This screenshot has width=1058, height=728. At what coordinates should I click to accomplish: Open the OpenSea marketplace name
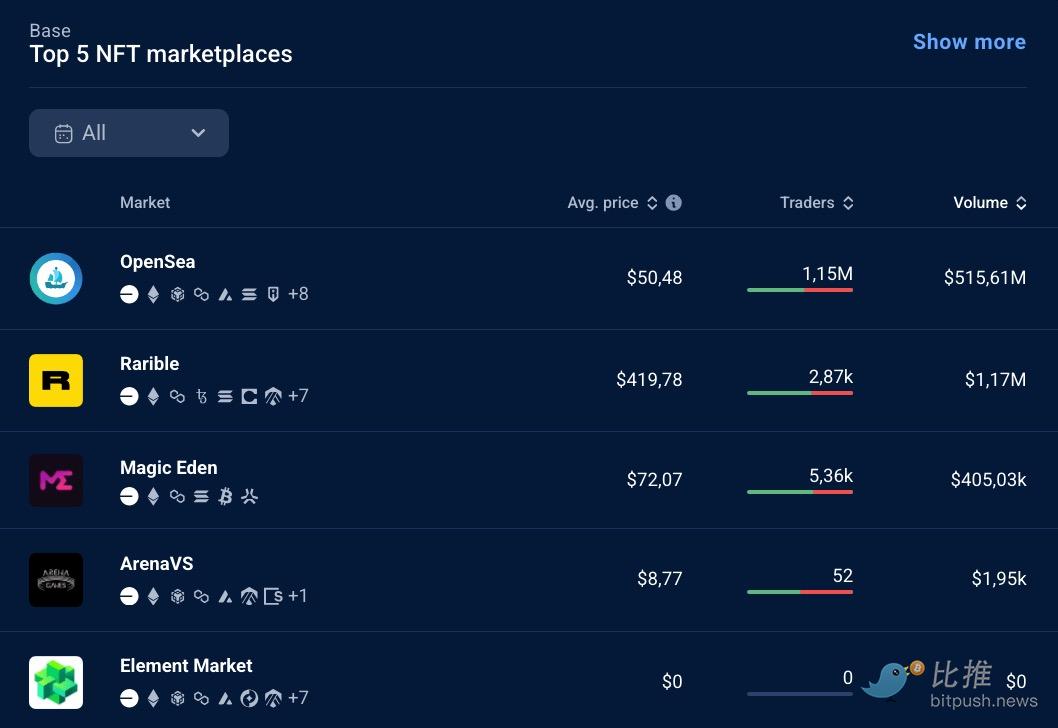157,262
